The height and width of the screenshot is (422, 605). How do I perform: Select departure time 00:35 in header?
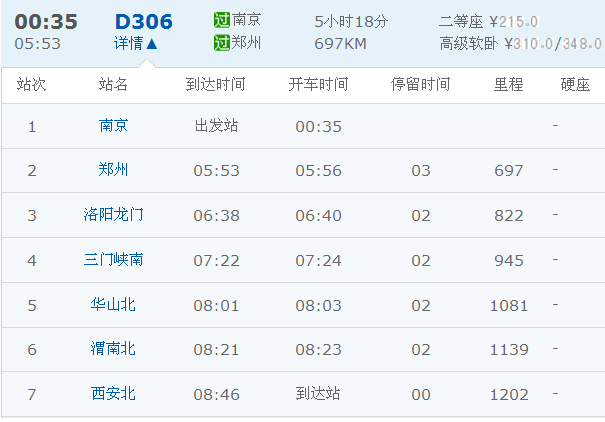46,22
